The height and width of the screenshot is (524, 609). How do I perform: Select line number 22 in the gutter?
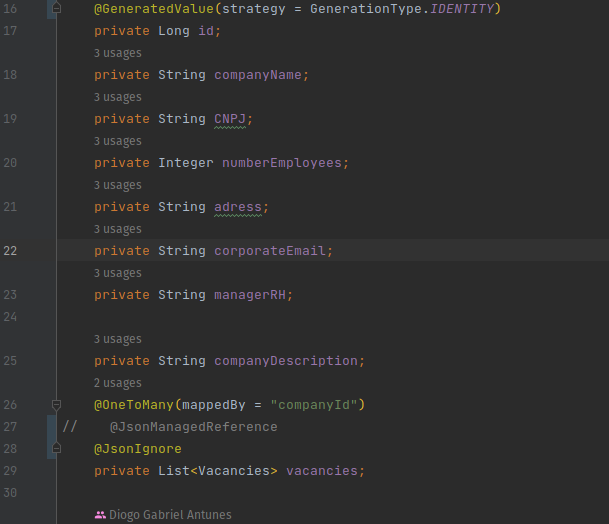pyautogui.click(x=10, y=251)
